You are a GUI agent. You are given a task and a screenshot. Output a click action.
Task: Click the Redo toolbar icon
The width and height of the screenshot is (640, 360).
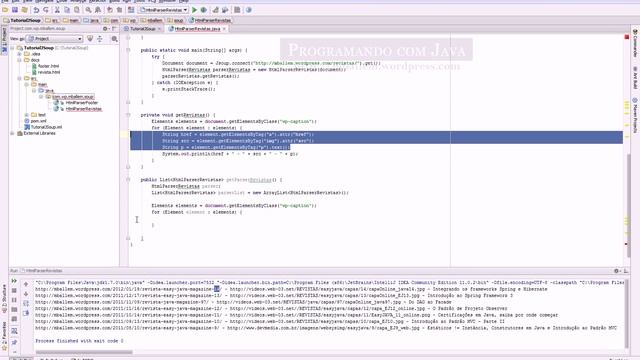46,10
